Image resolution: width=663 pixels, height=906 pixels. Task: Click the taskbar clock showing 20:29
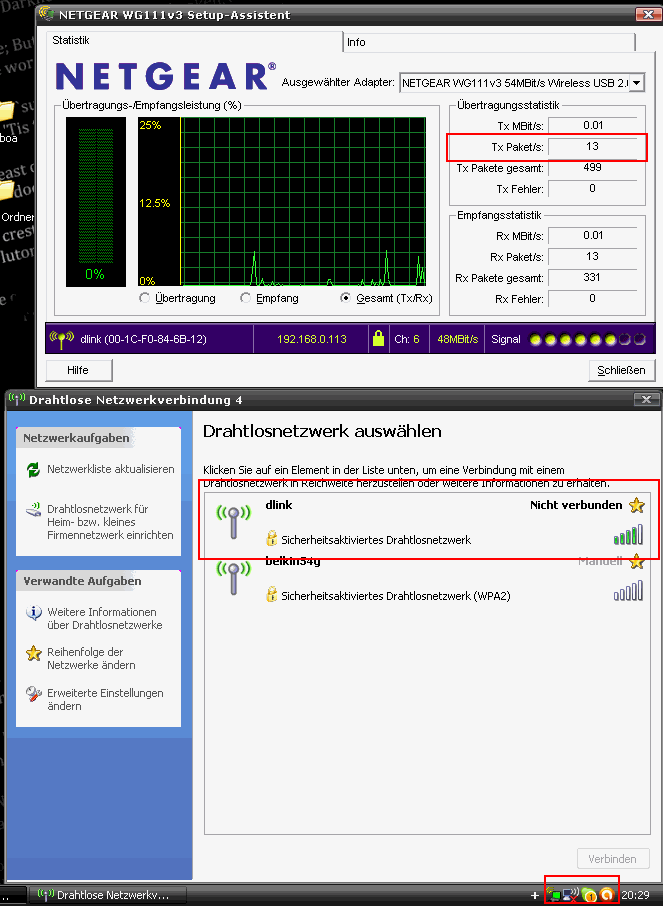635,896
